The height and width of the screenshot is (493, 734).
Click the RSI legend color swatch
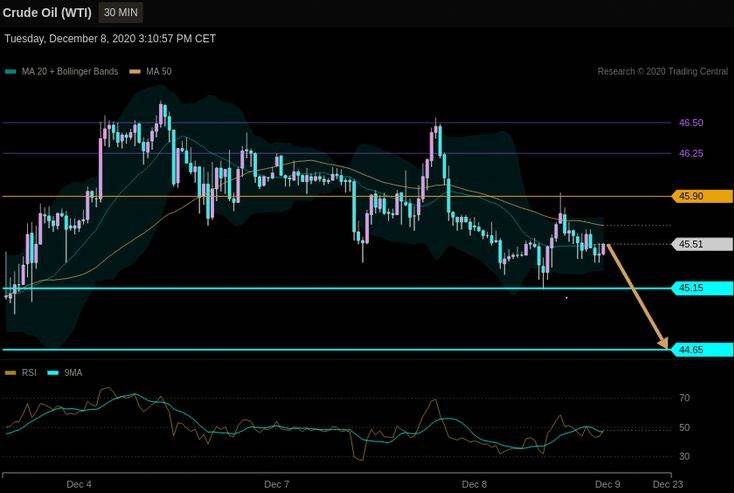10,373
